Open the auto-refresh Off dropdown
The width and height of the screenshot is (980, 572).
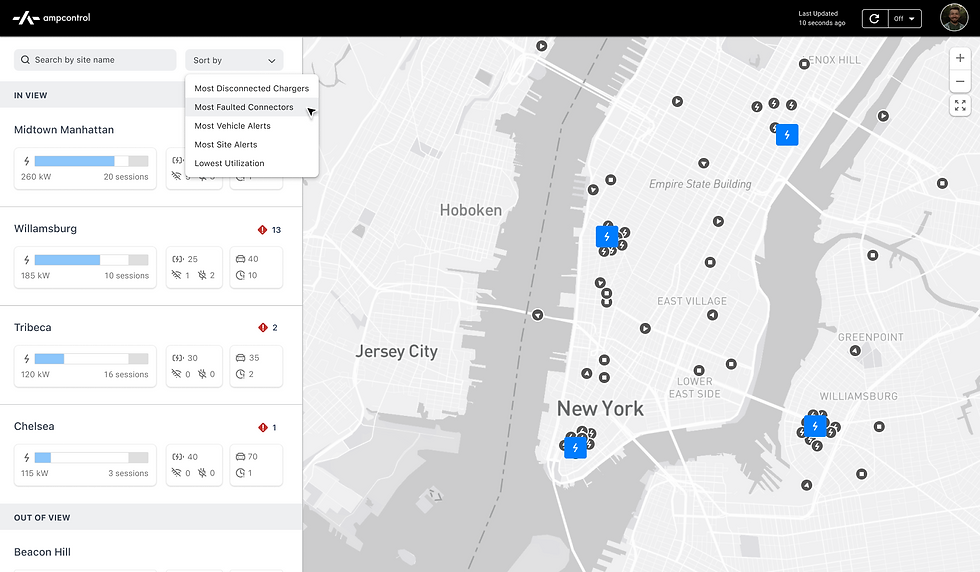click(904, 18)
